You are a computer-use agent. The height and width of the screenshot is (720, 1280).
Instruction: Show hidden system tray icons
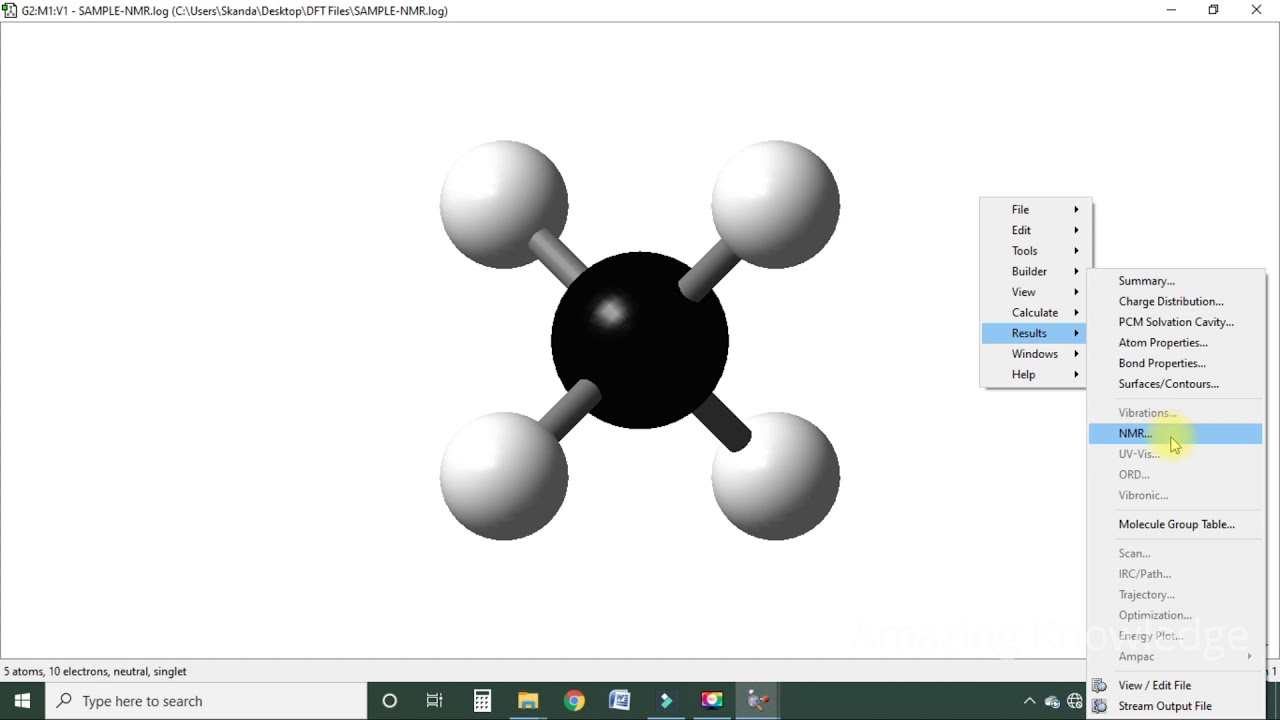1029,701
